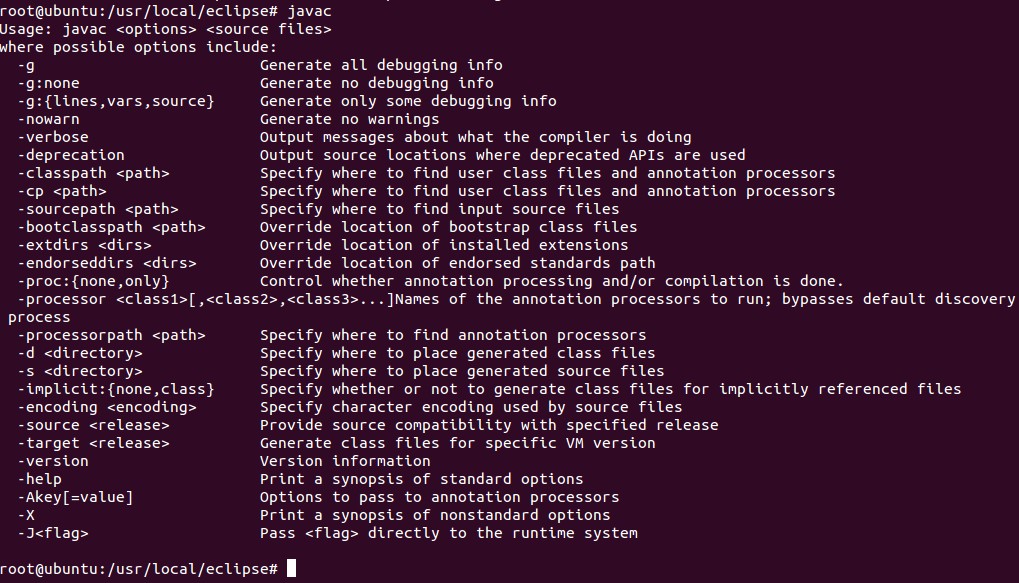Screen dimensions: 1019x583
Task: Click the "-help" option text
Action: (x=40, y=479)
